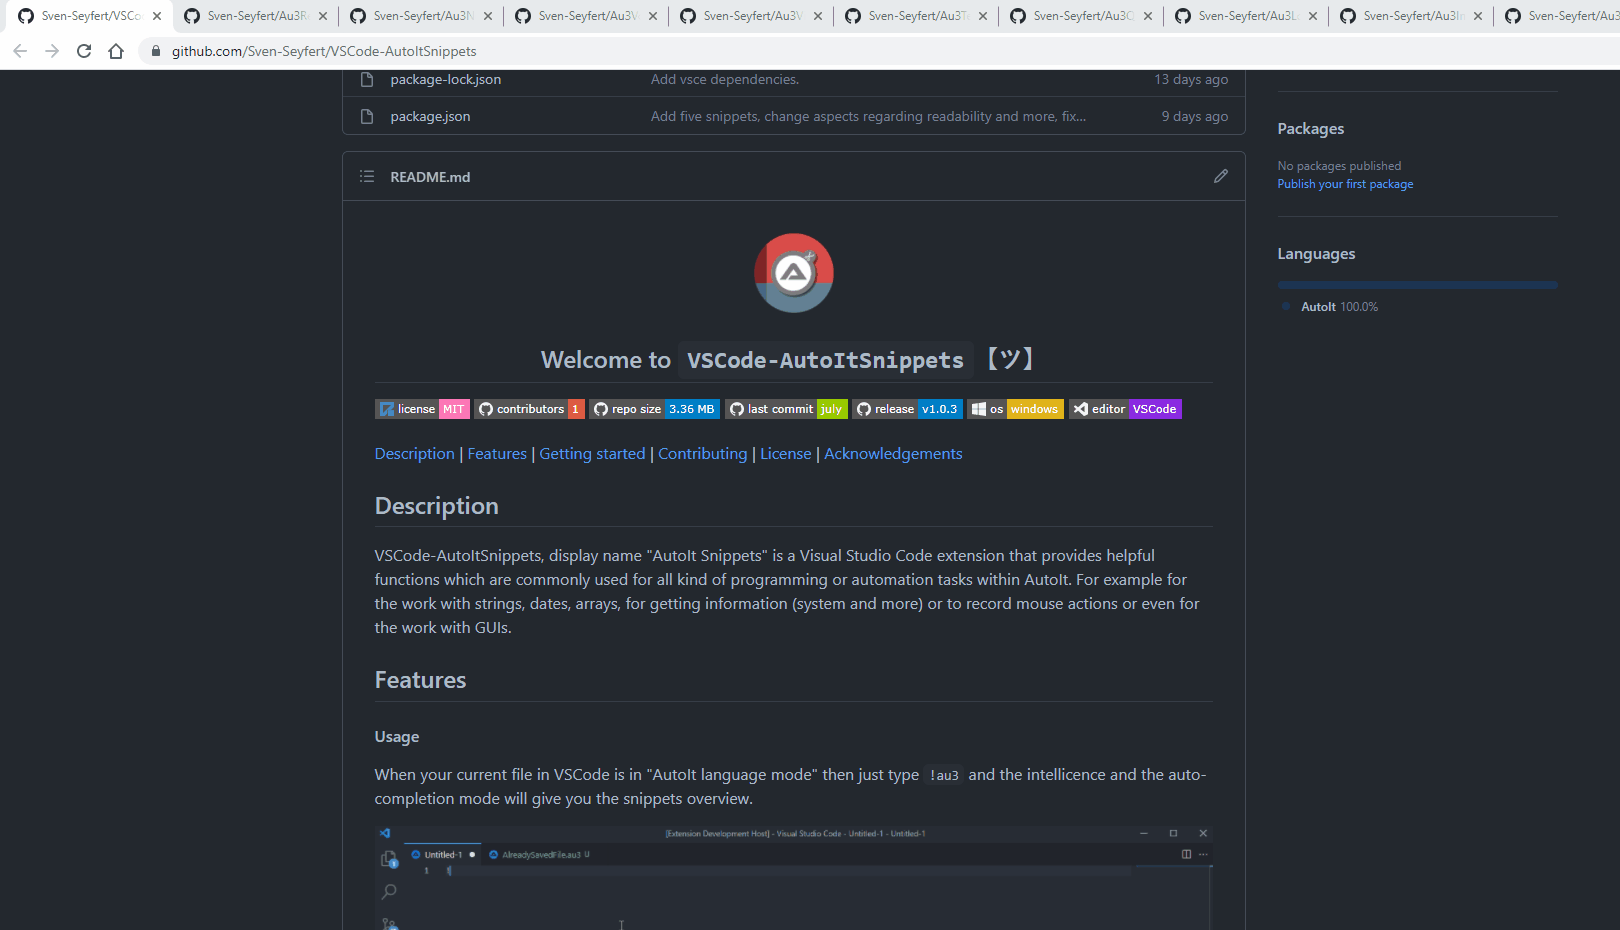Screen dimensions: 1620x930
Task: Jump to the Description section link
Action: 415,454
